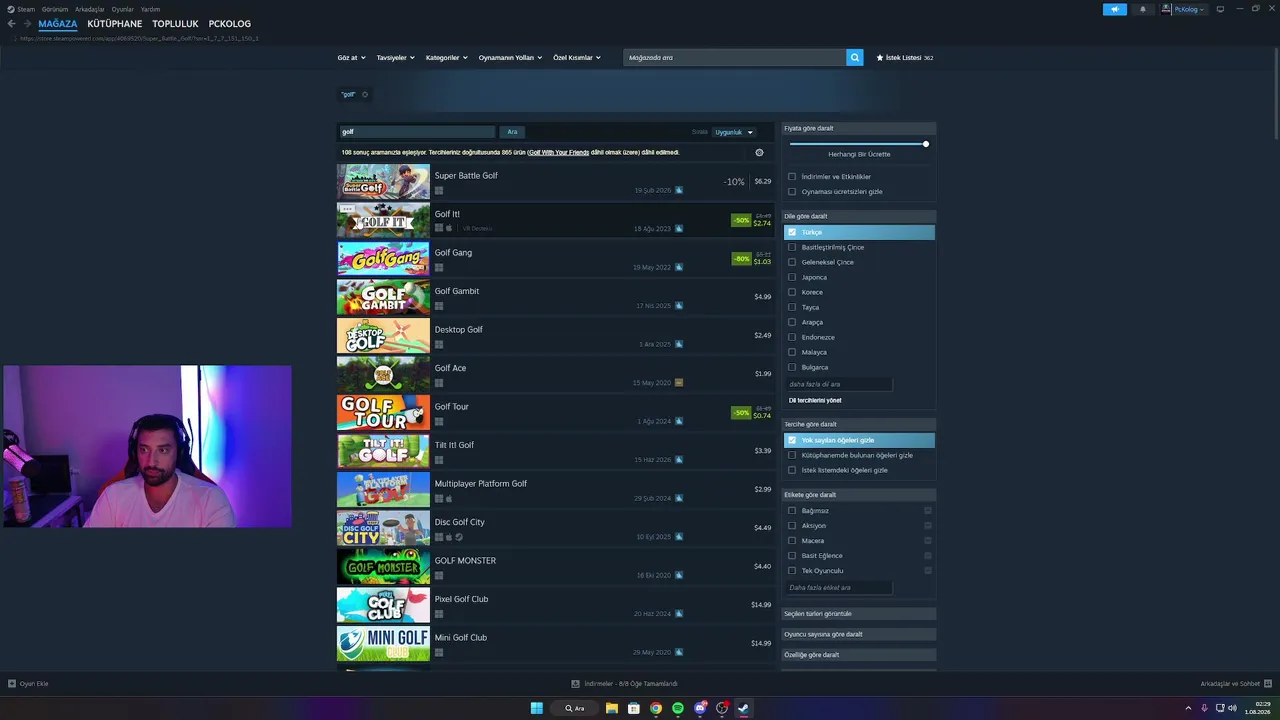Click the review icon on Golf Ace row
Screen dimensions: 1280x720
click(679, 382)
